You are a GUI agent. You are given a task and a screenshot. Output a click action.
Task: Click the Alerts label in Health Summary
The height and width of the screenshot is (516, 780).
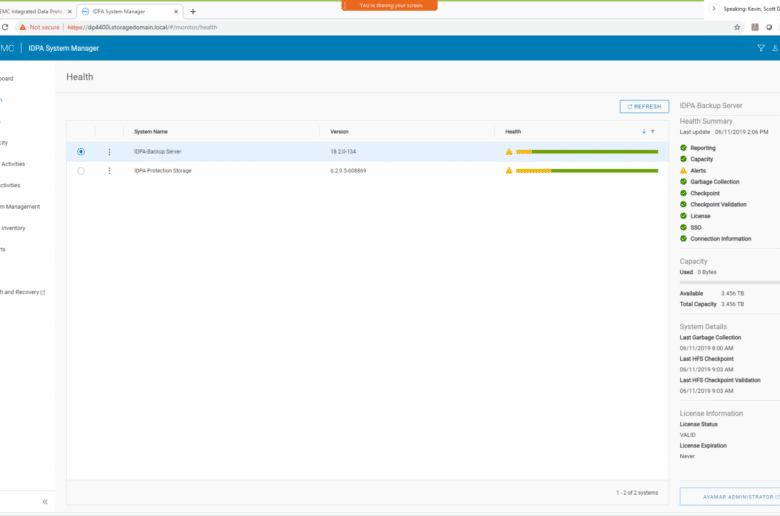coord(698,171)
